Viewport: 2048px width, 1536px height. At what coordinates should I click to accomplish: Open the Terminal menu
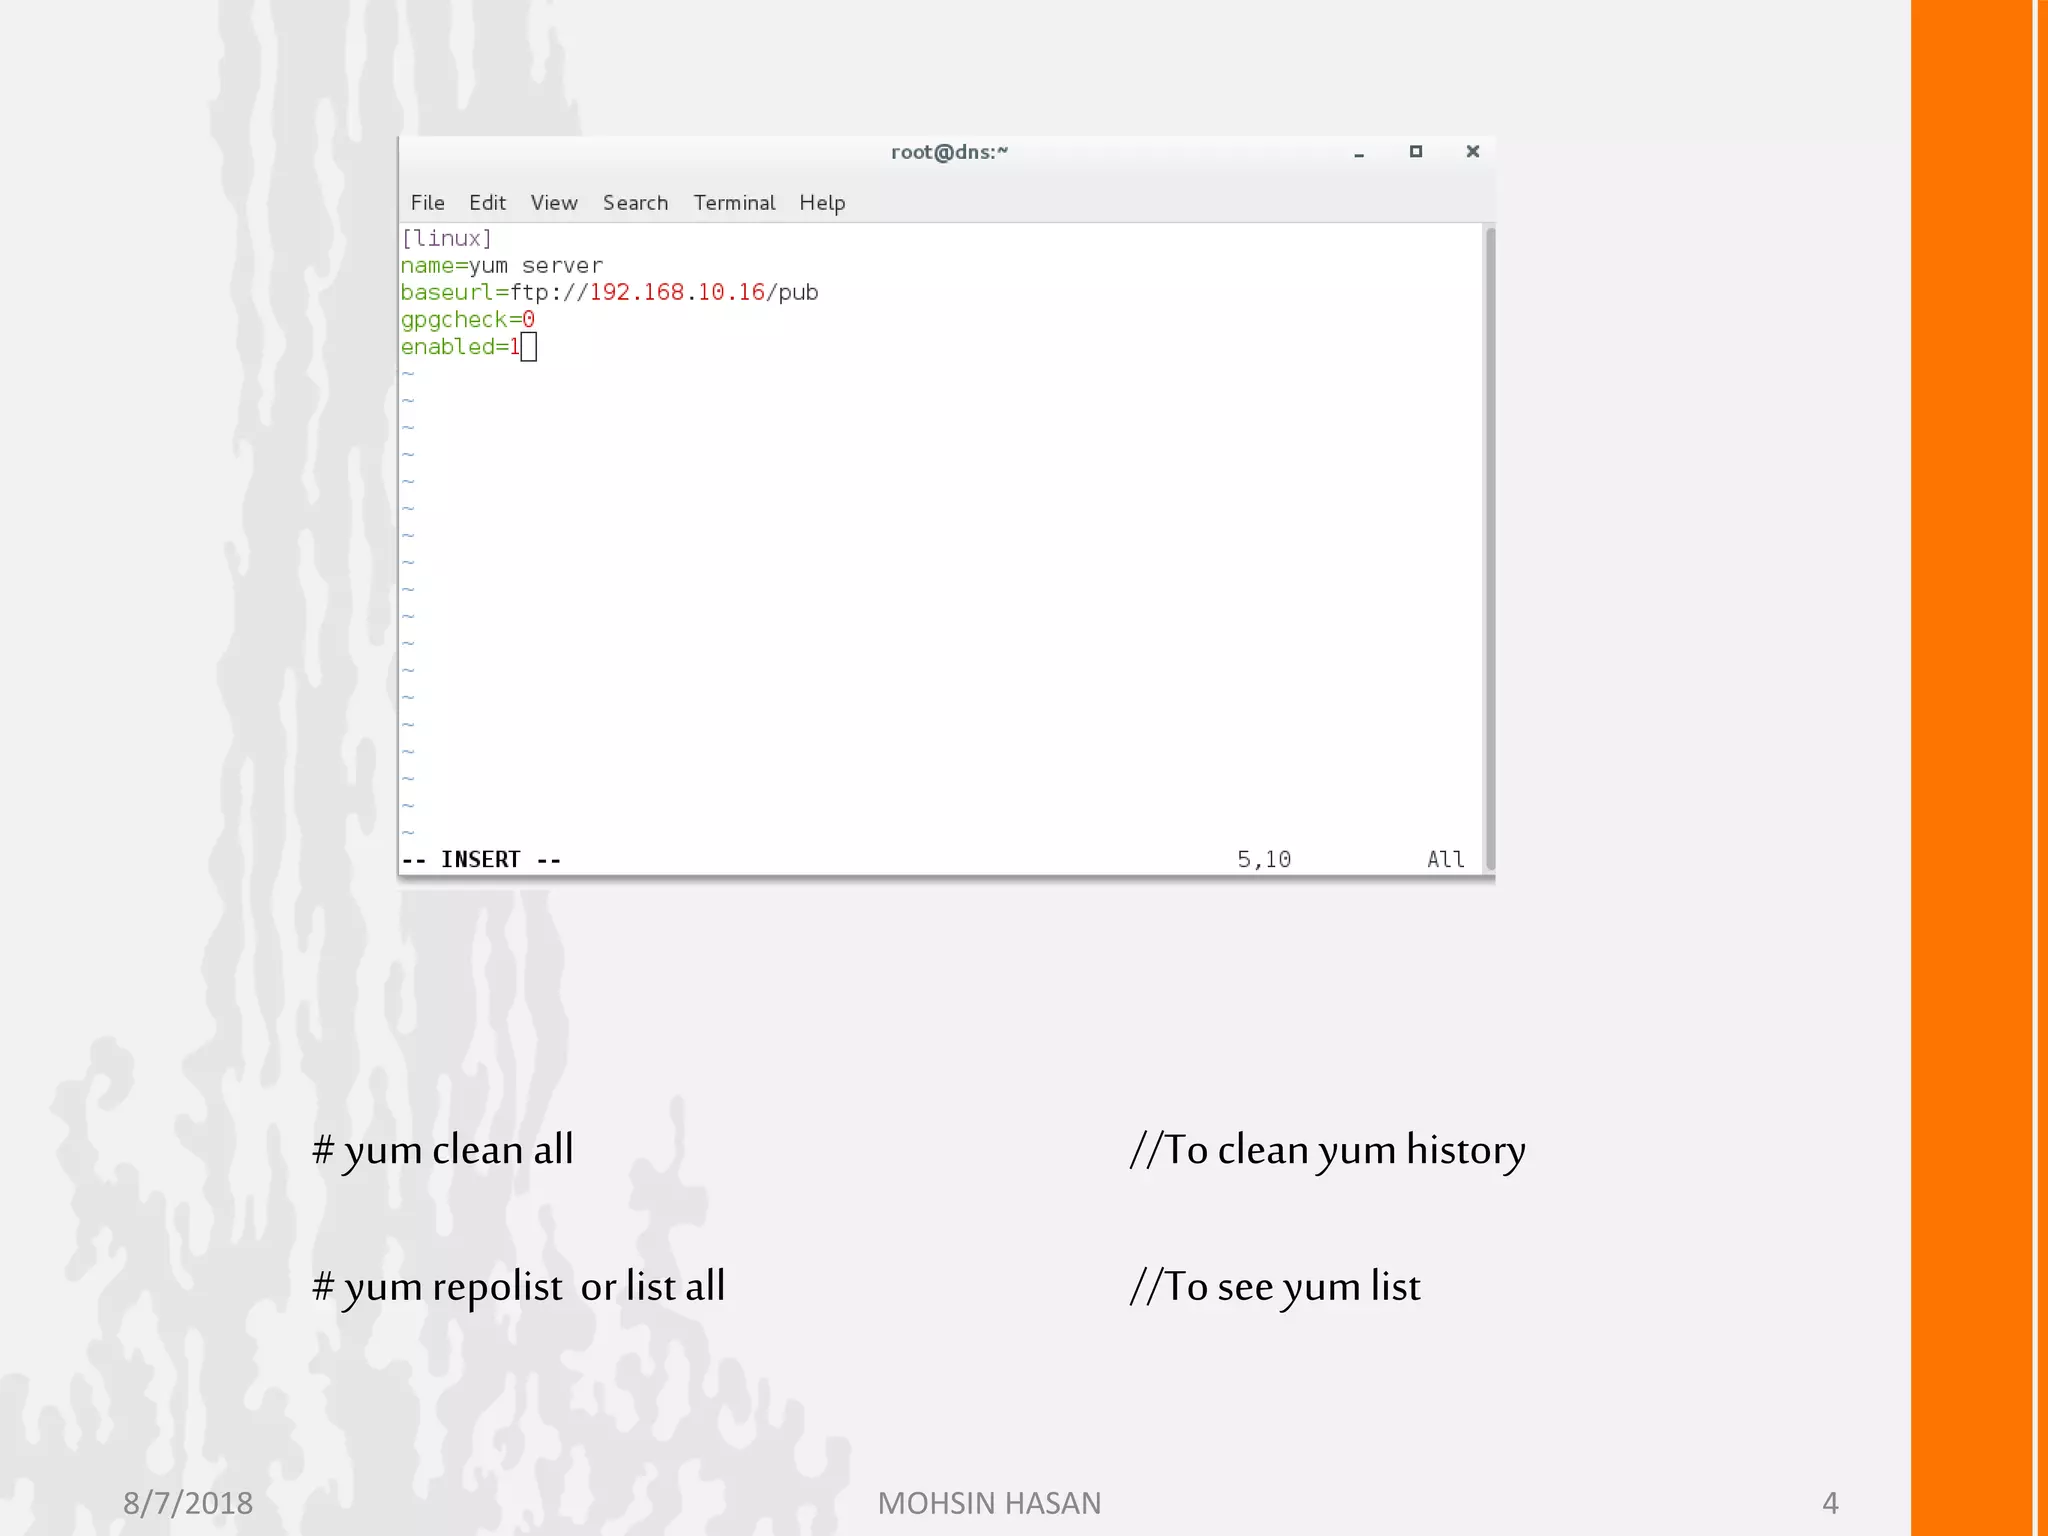[734, 203]
